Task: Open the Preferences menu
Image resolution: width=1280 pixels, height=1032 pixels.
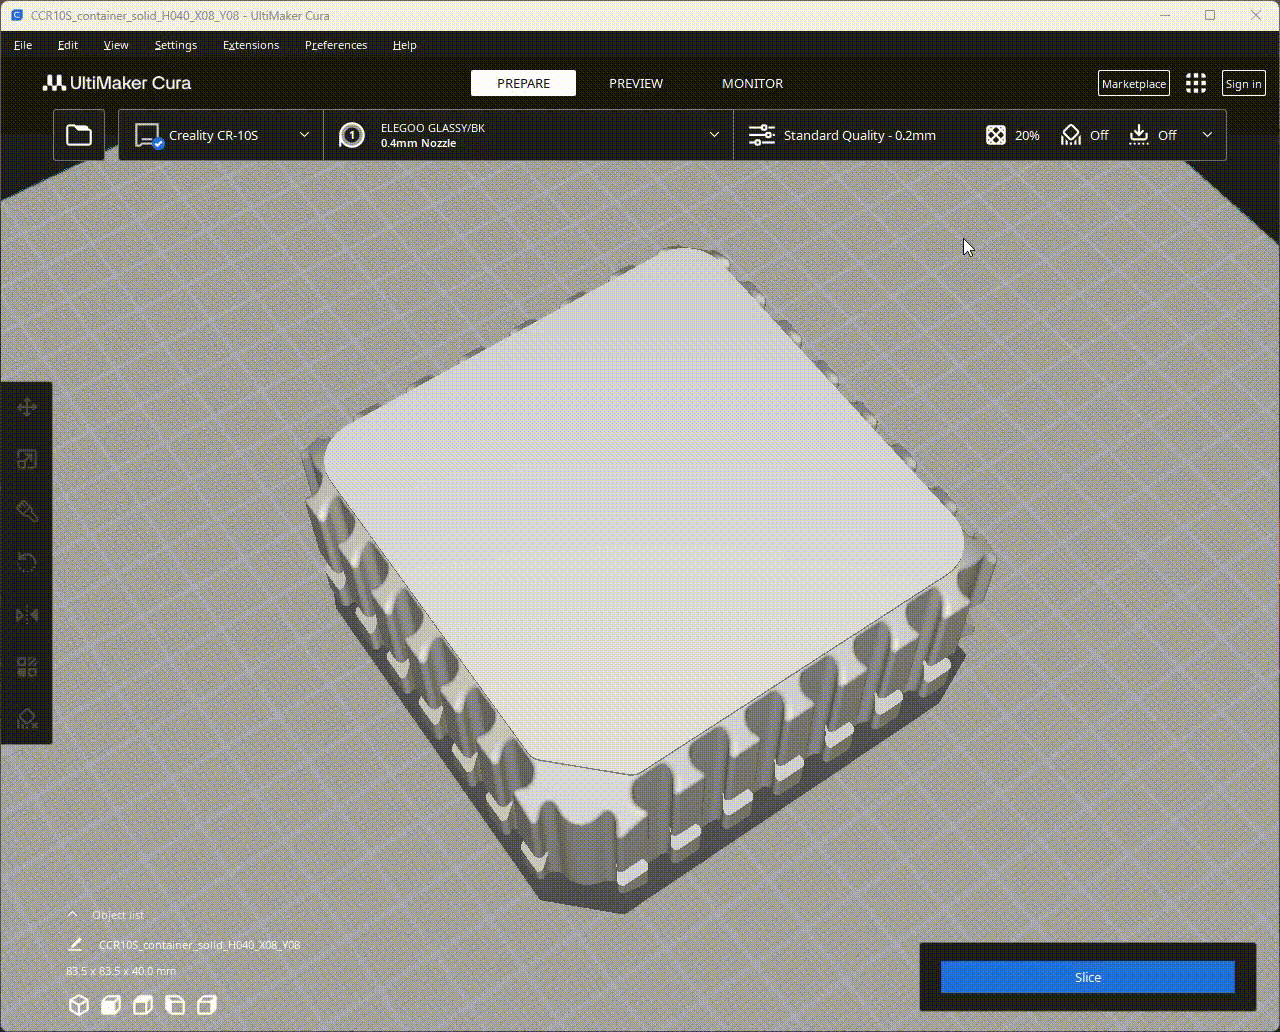Action: coord(336,45)
